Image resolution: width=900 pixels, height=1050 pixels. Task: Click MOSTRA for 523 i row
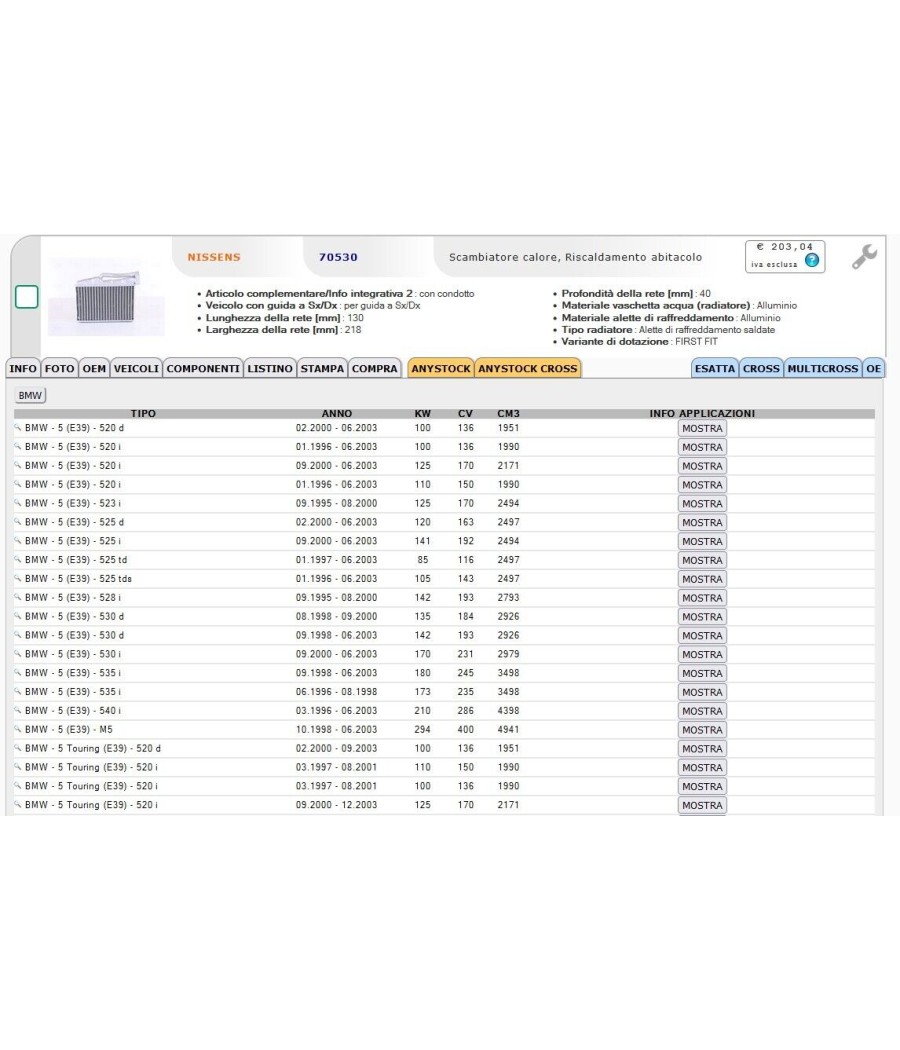[x=702, y=504]
